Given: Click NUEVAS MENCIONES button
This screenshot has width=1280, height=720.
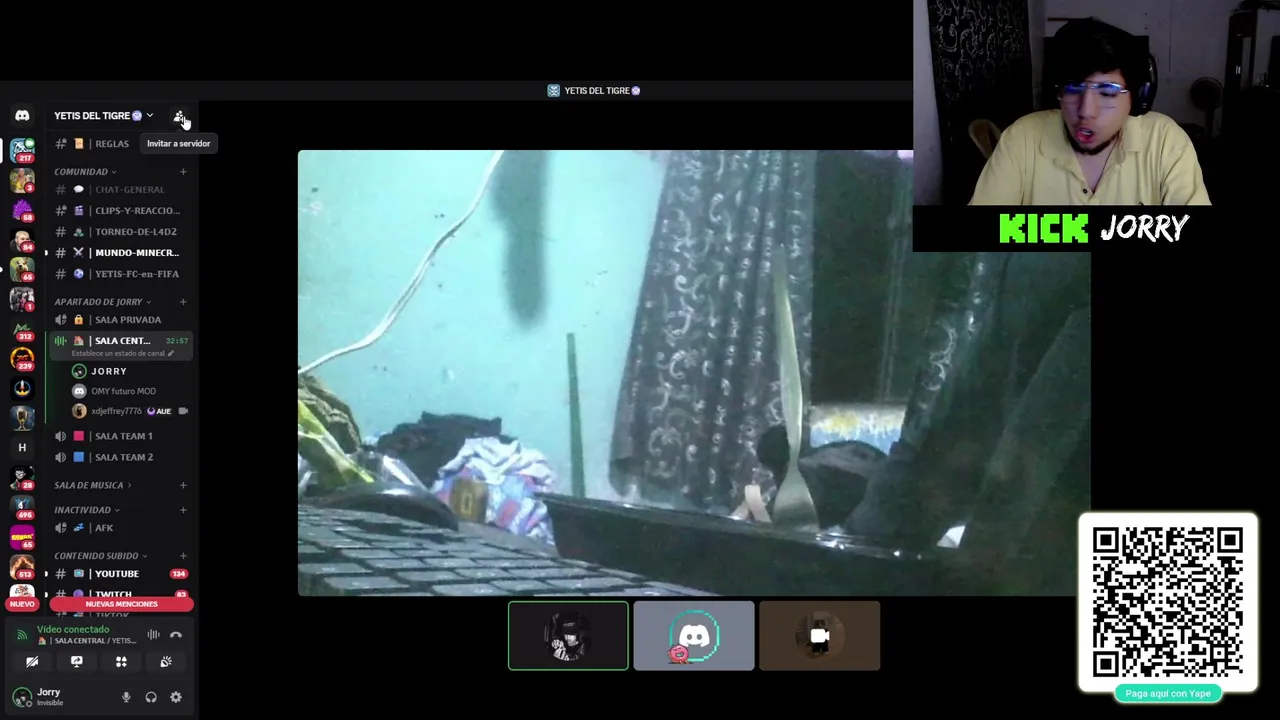Looking at the screenshot, I should click(x=121, y=604).
